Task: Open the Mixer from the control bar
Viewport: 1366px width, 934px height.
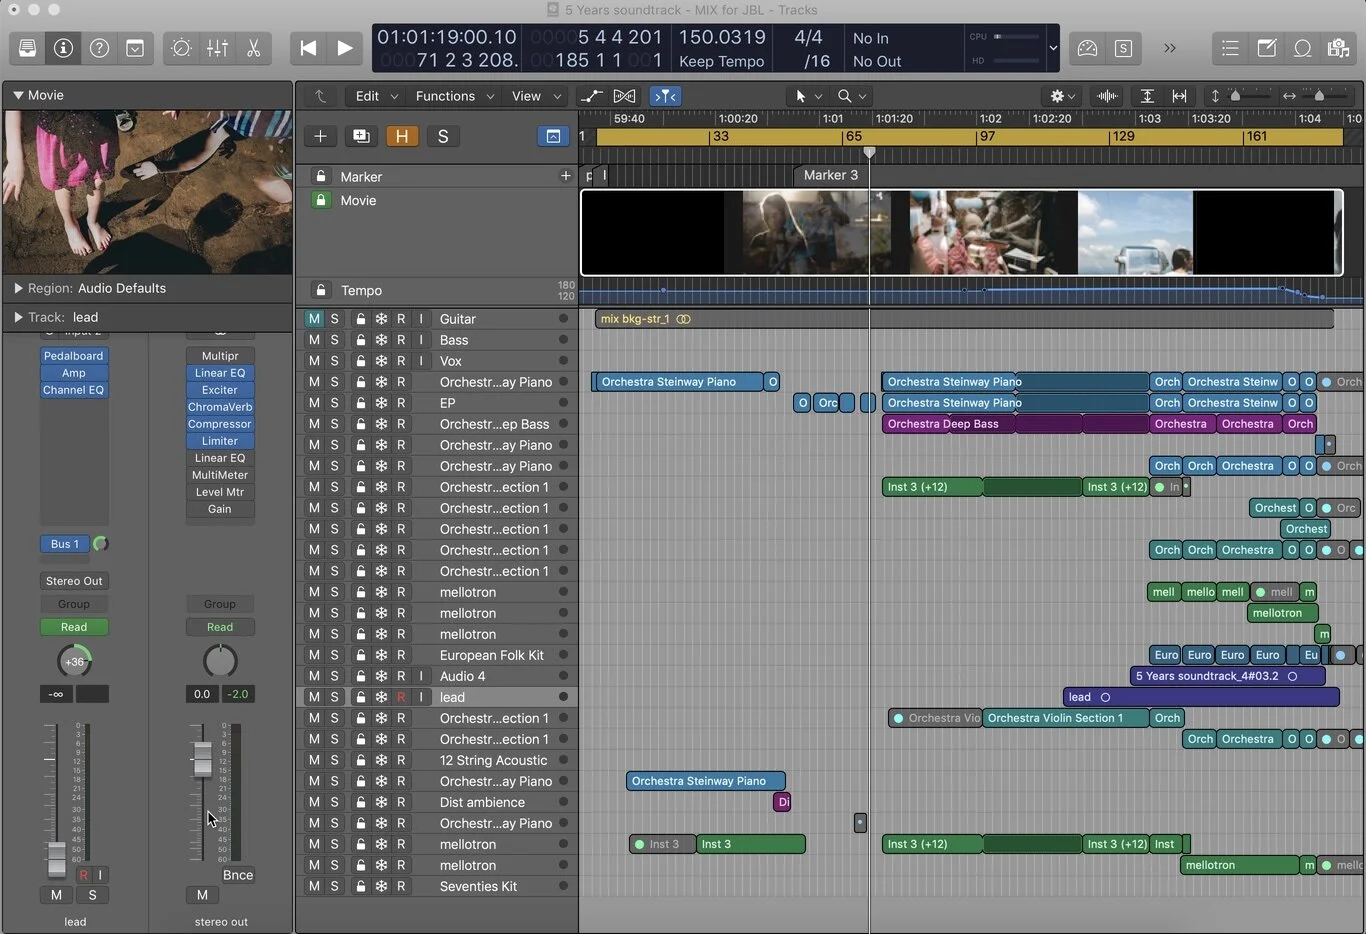Action: (x=217, y=48)
